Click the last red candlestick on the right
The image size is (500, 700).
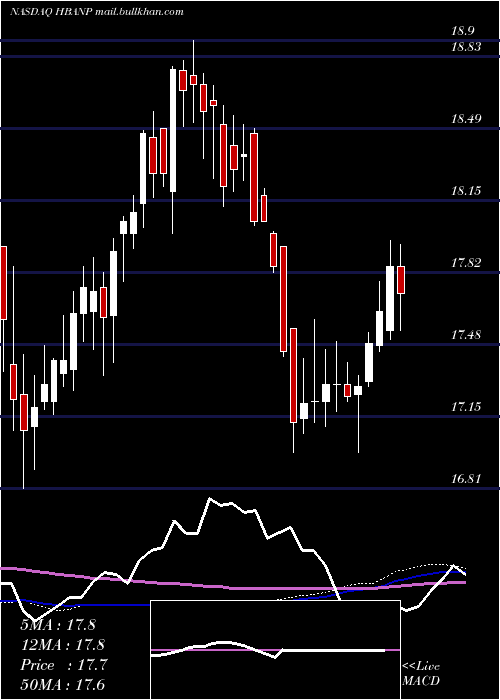(x=401, y=280)
